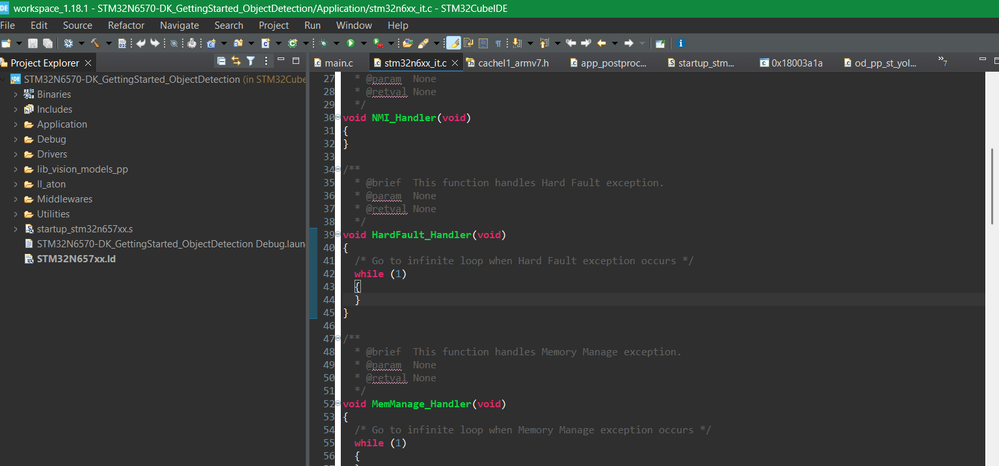Open the Refactor menu
The height and width of the screenshot is (466, 999).
[x=125, y=25]
